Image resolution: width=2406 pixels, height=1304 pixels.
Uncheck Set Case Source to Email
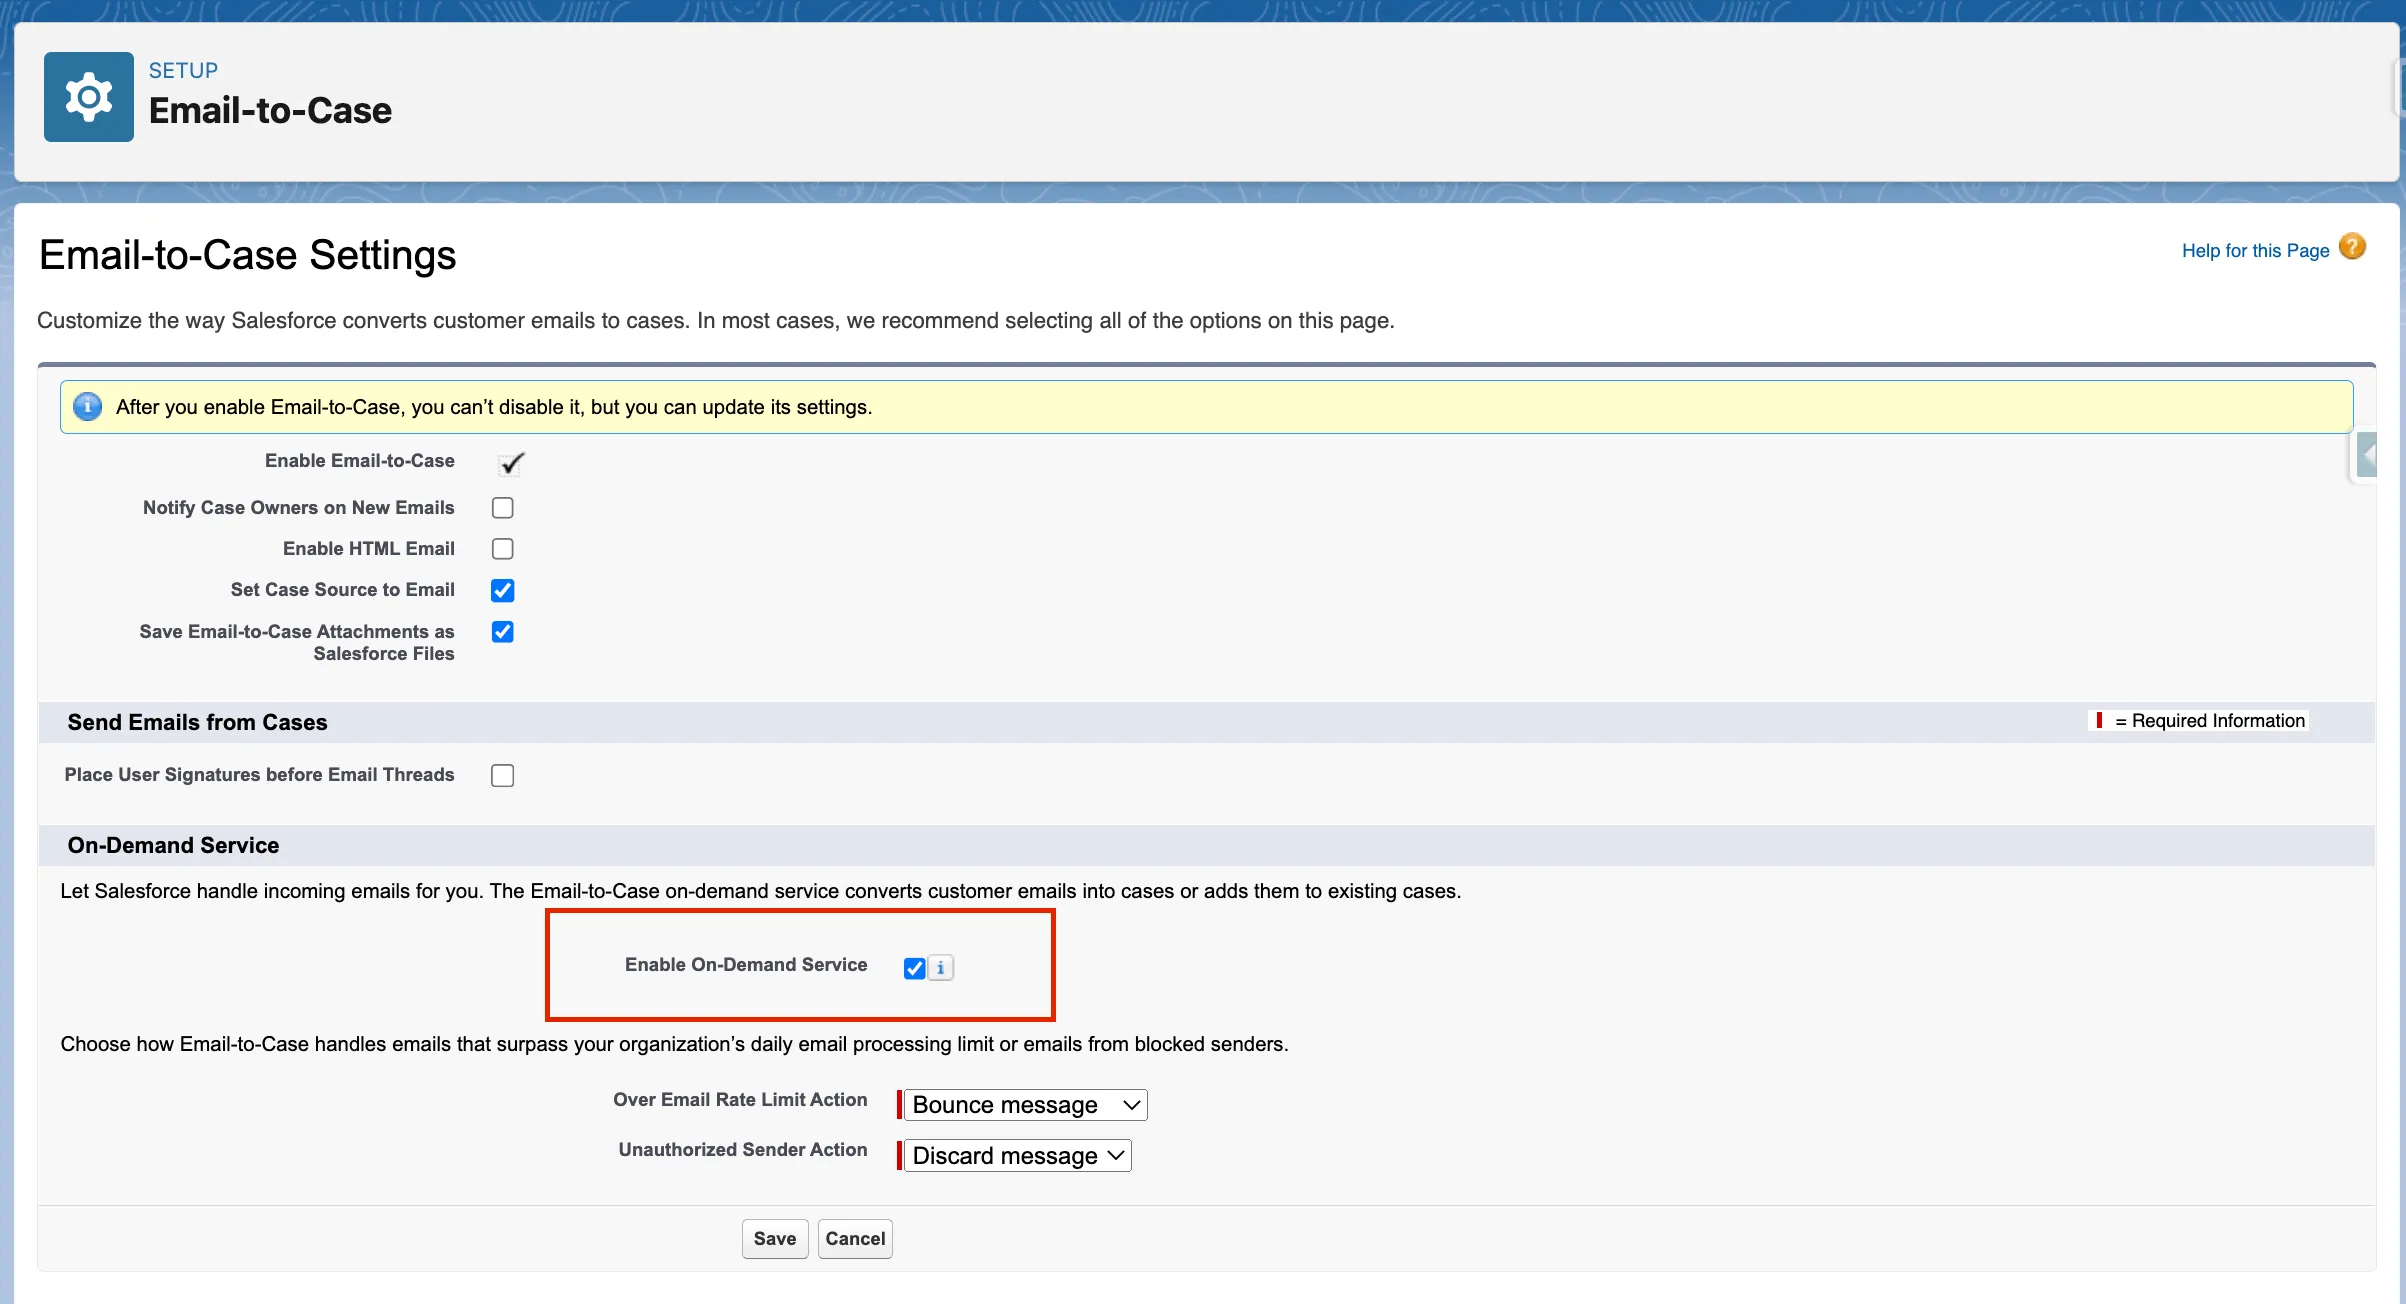pyautogui.click(x=502, y=590)
